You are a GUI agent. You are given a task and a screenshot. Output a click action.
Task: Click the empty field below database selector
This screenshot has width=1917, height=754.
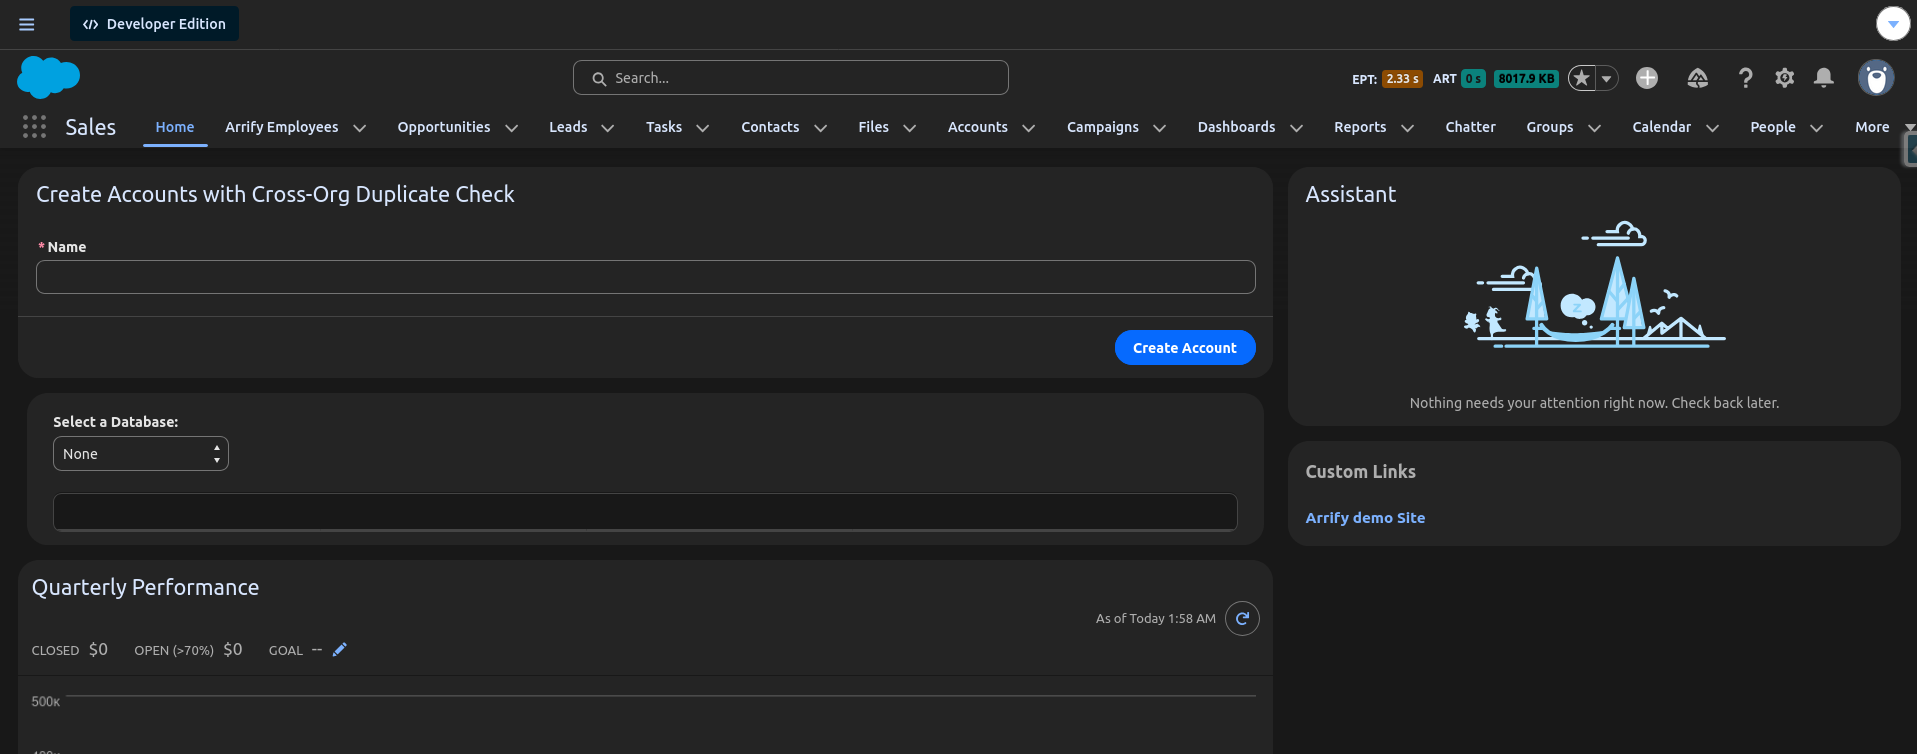[x=645, y=512]
